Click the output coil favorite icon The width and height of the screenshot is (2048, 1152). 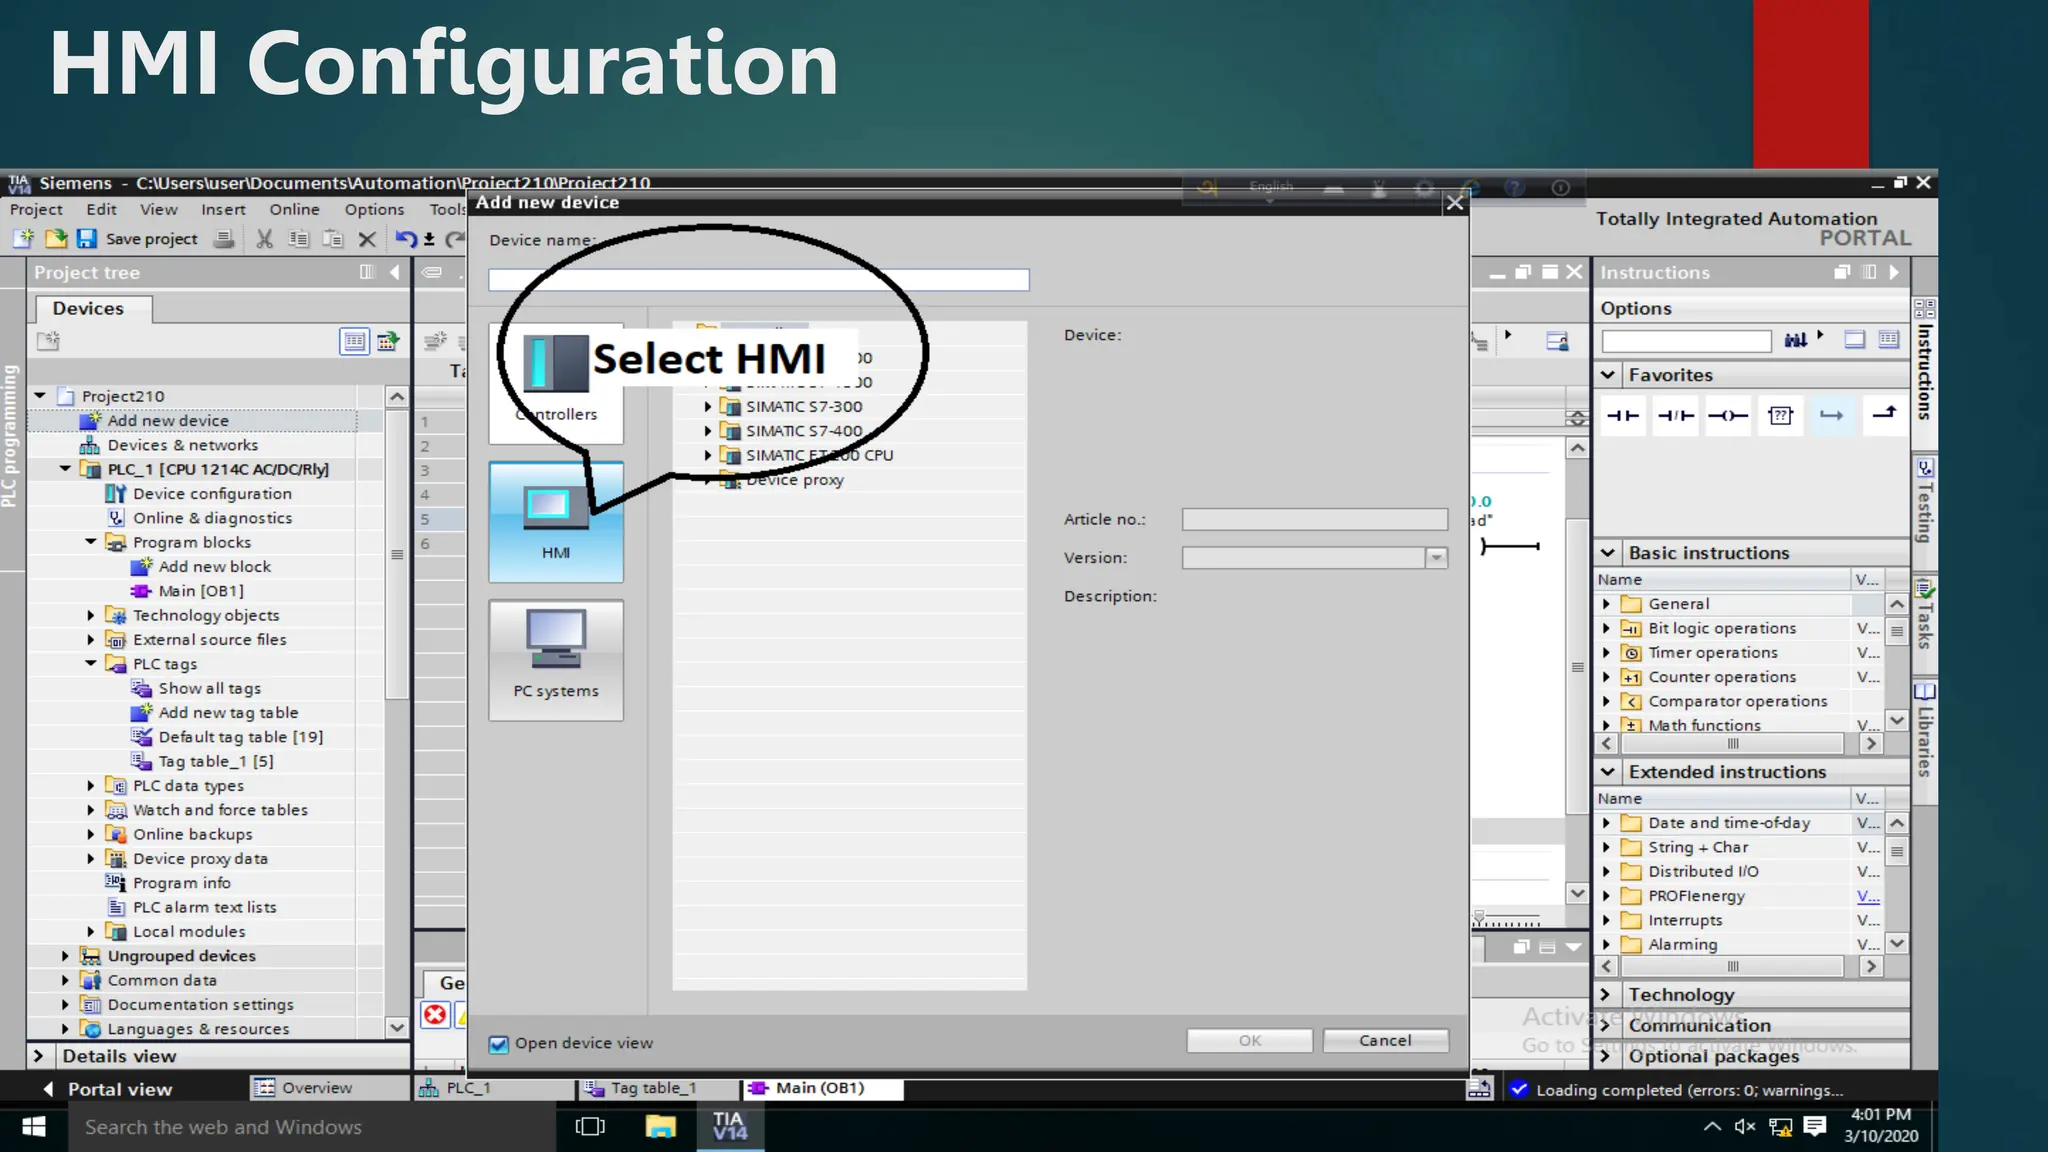point(1727,415)
